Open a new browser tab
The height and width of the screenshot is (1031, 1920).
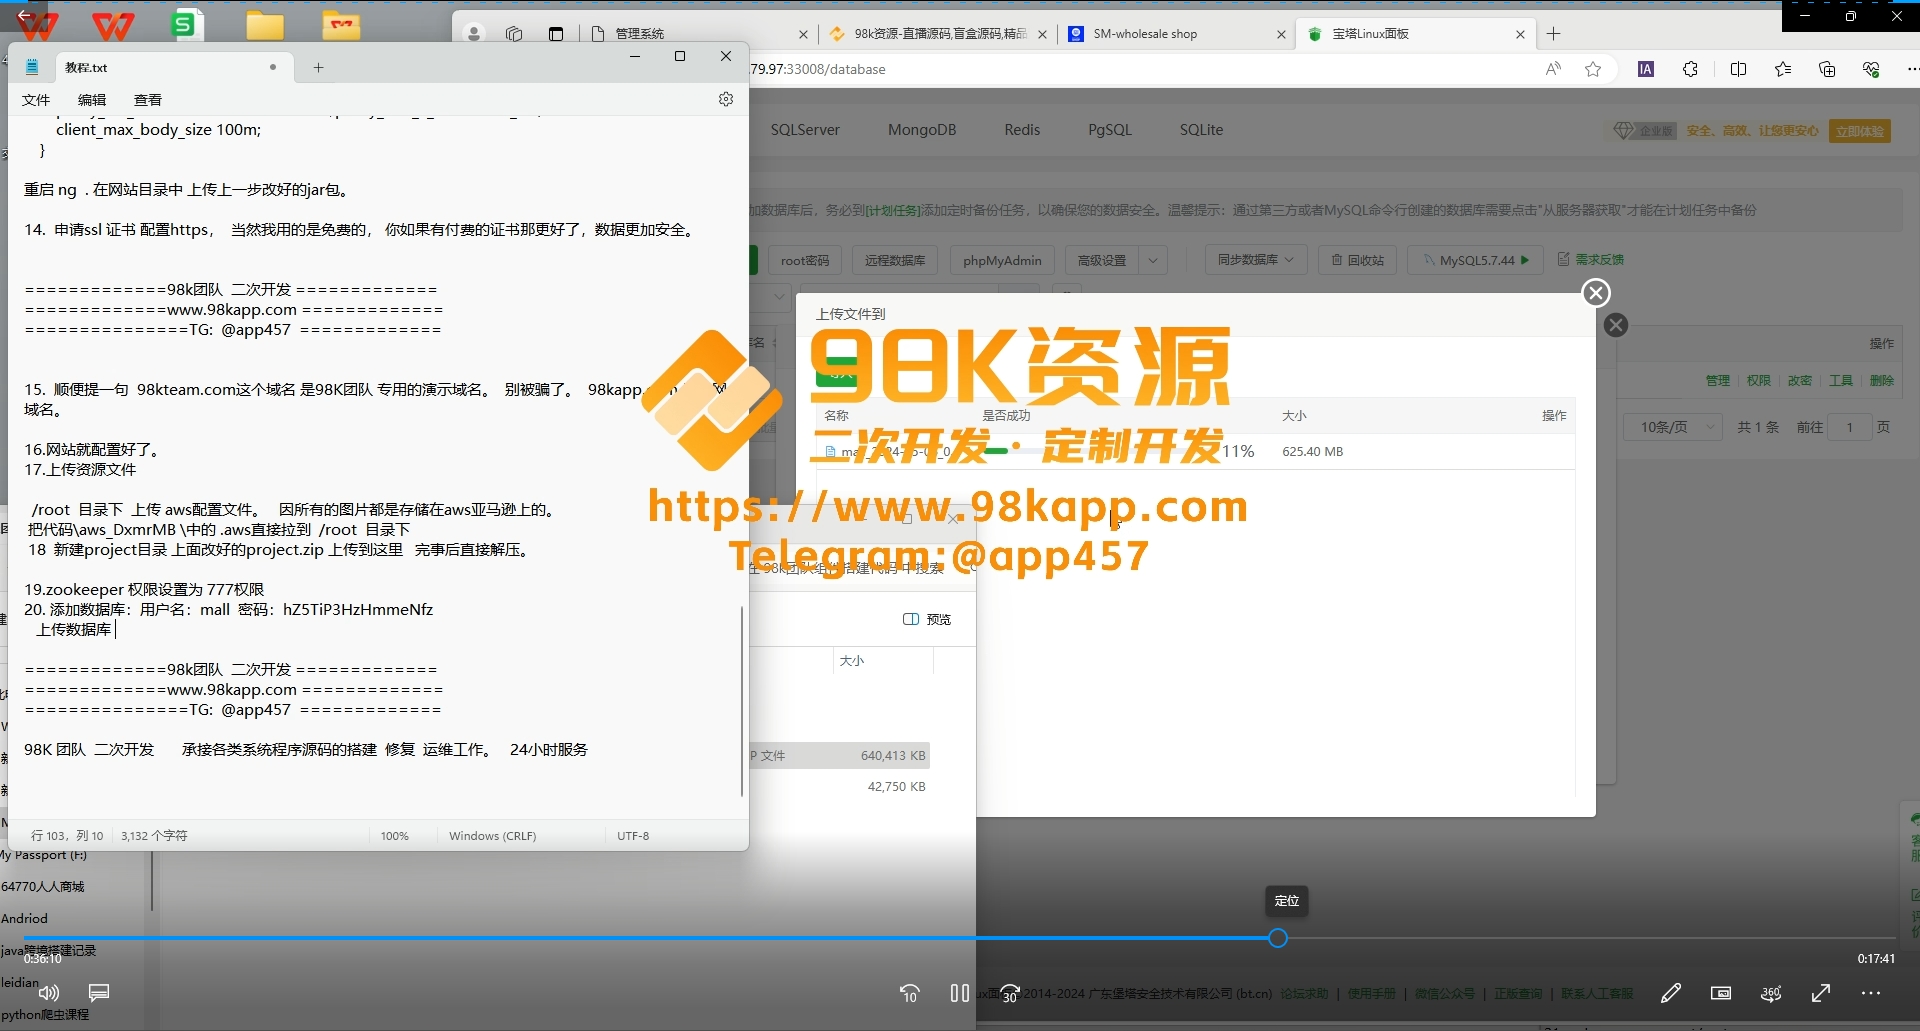point(1553,34)
